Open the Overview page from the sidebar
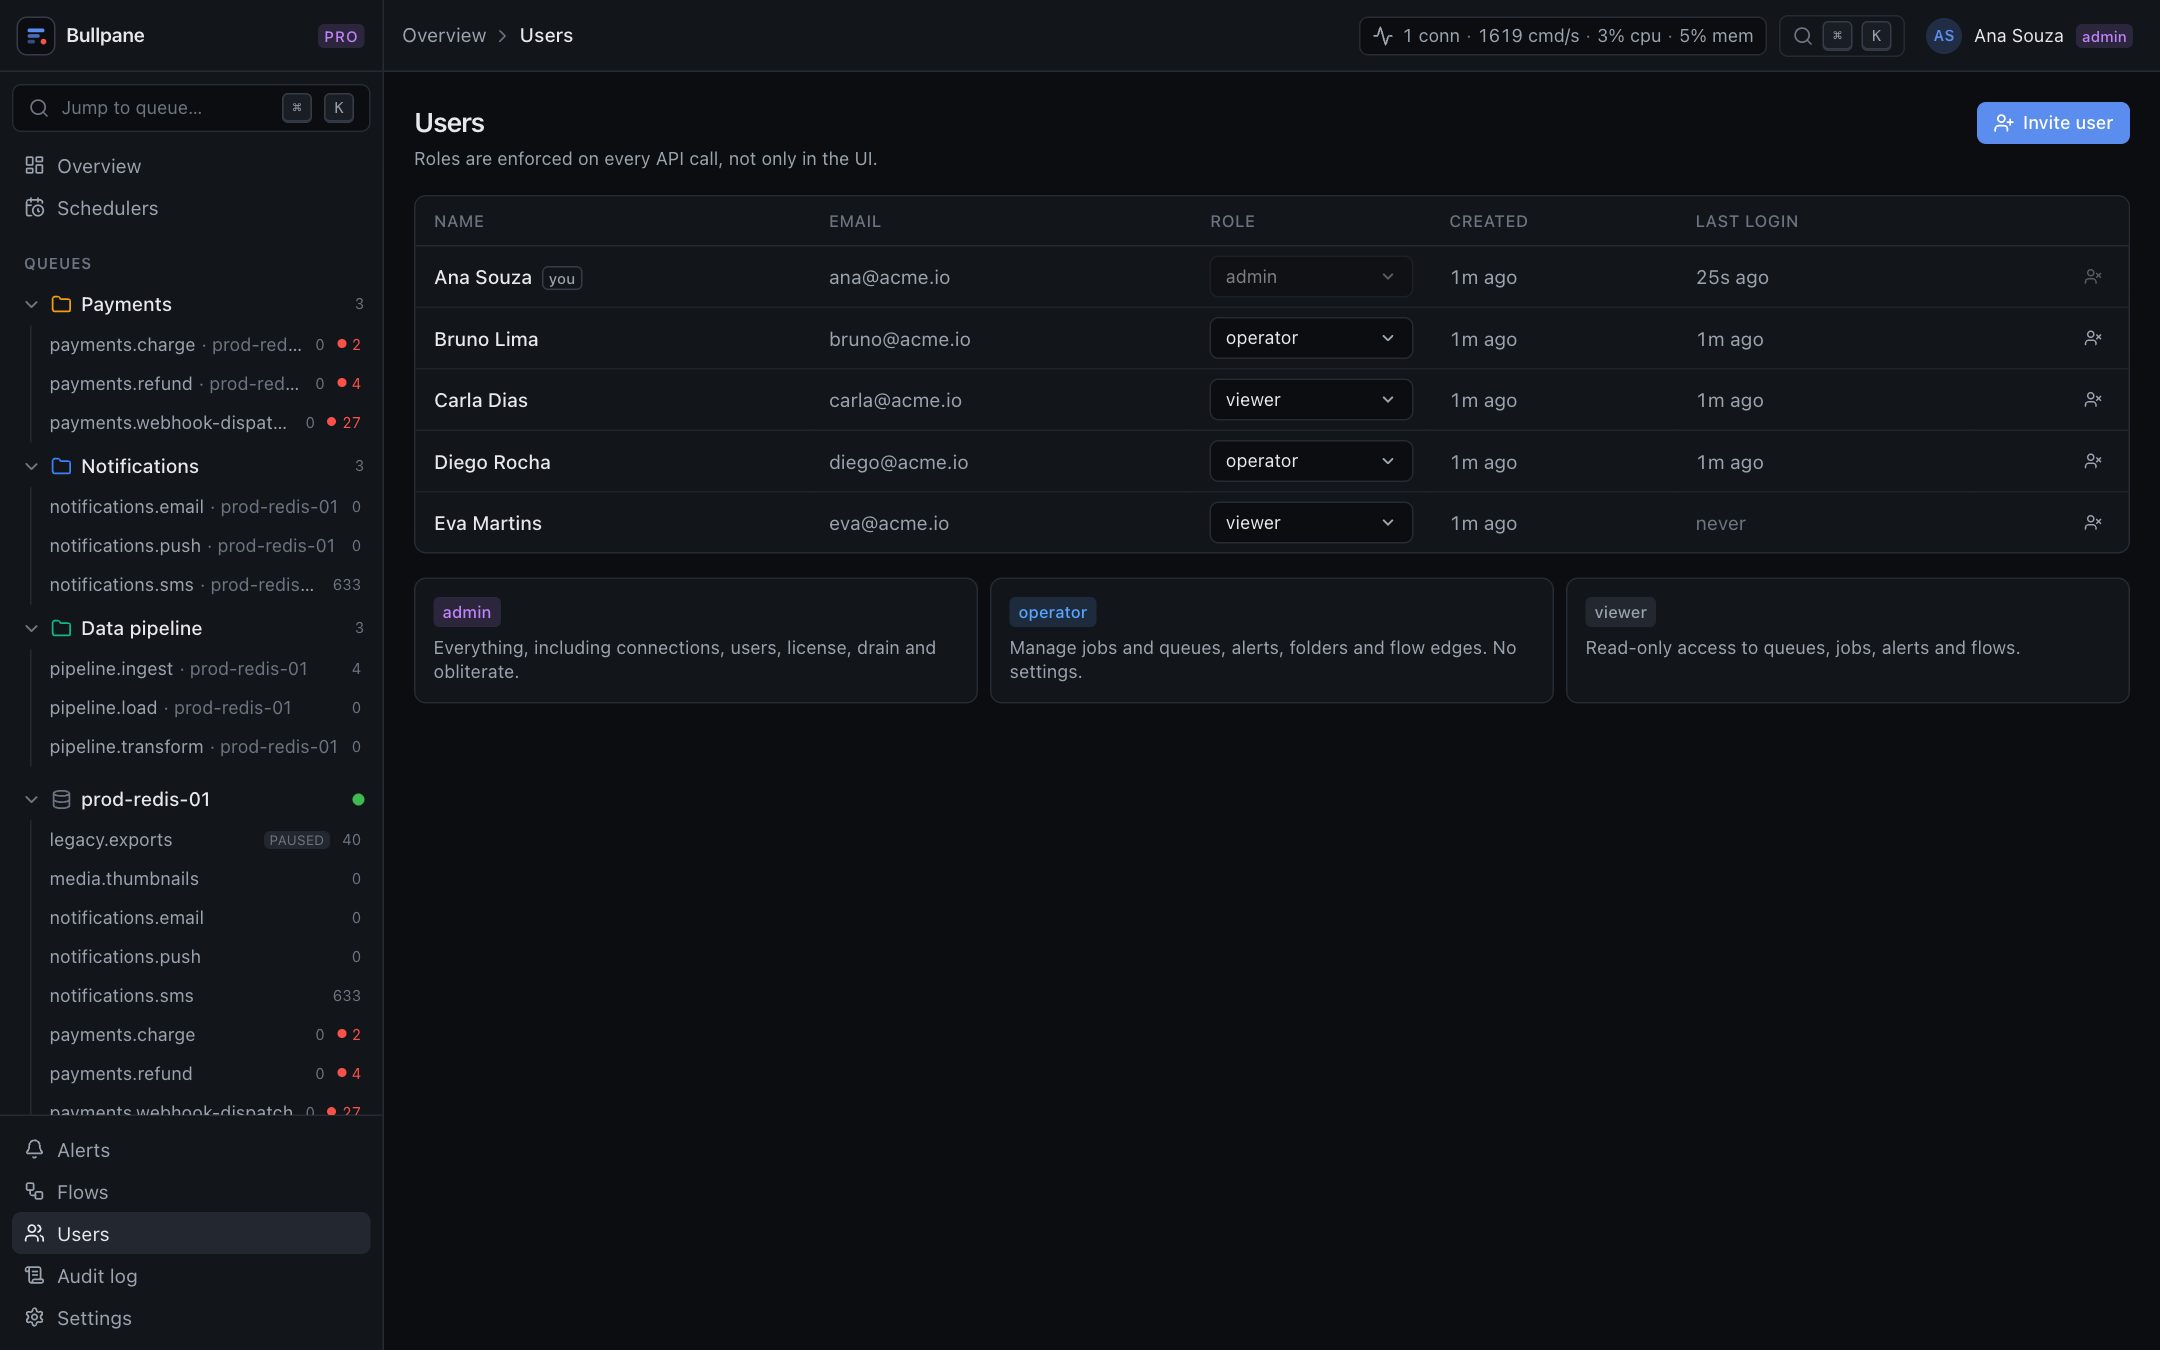The image size is (2160, 1350). (191, 166)
